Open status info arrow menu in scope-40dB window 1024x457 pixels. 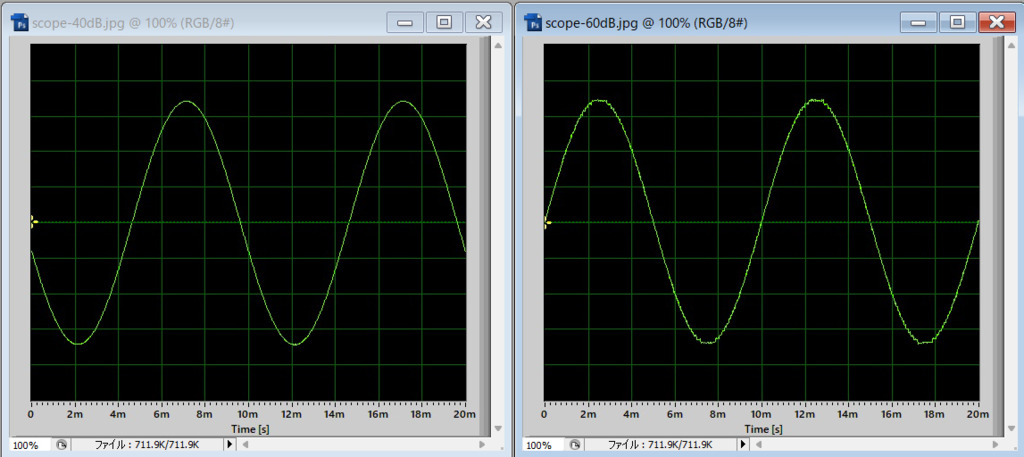tap(230, 444)
